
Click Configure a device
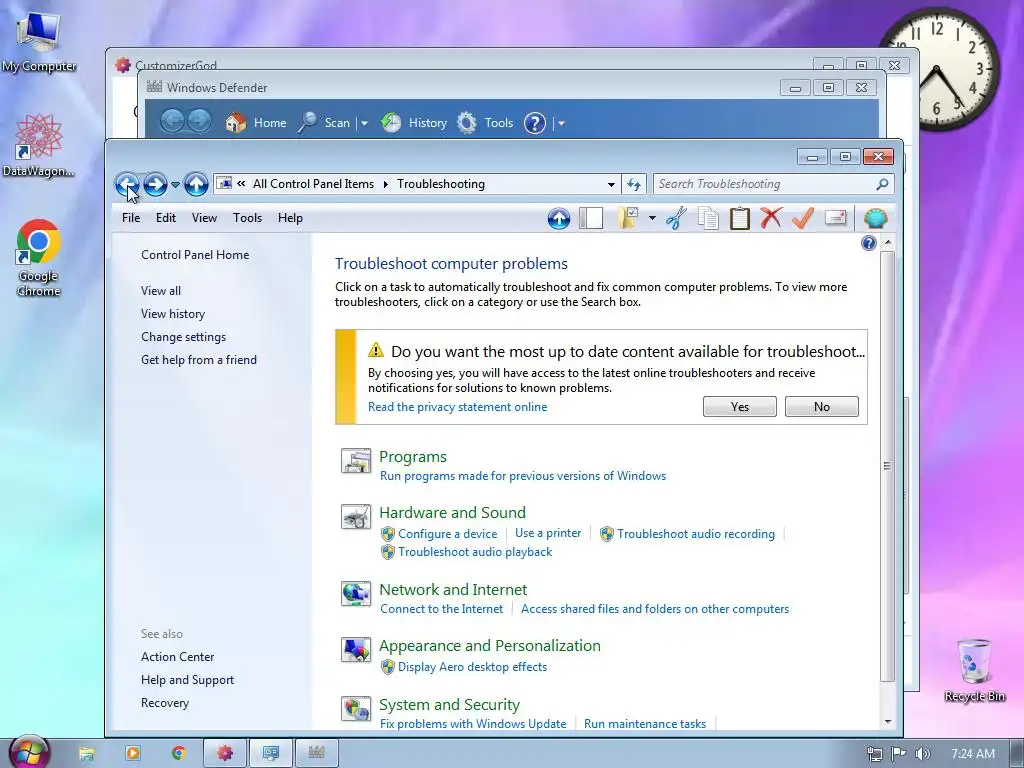pyautogui.click(x=447, y=534)
